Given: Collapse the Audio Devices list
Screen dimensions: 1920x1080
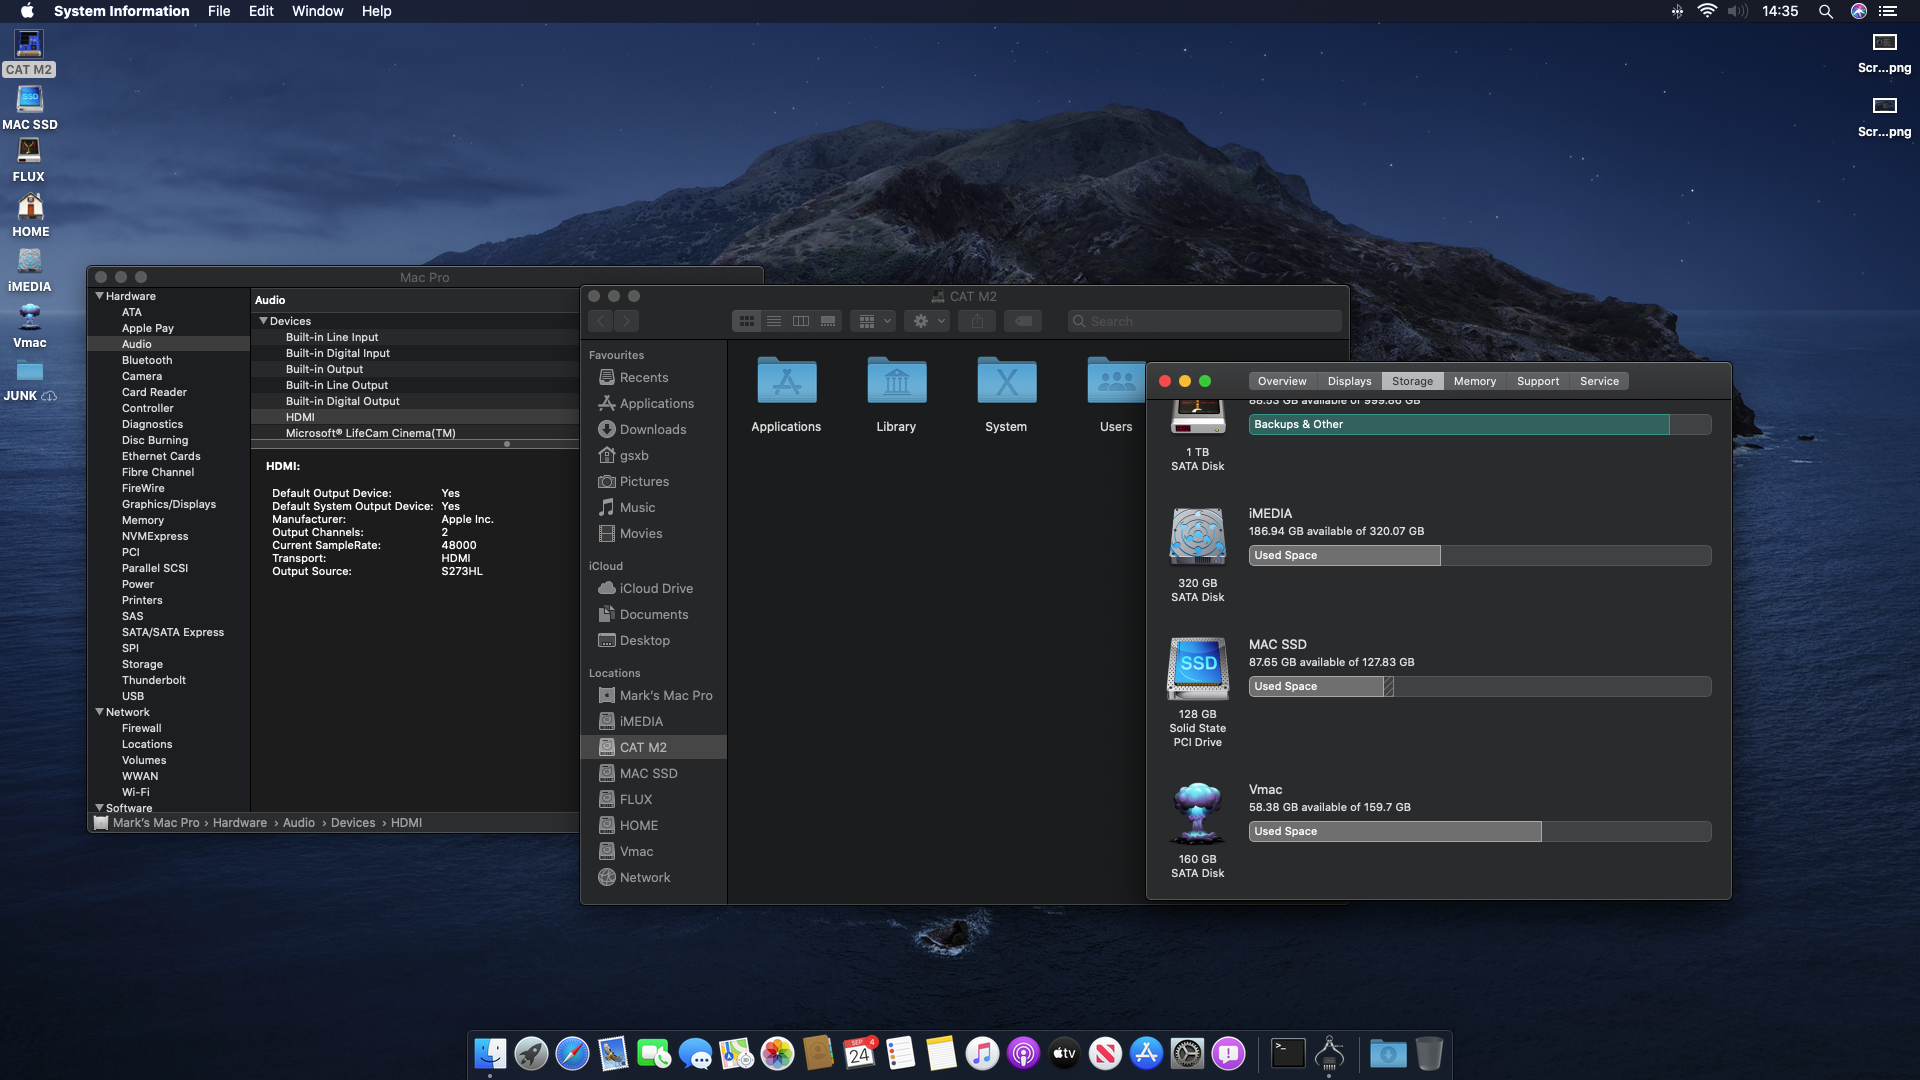Looking at the screenshot, I should point(264,321).
